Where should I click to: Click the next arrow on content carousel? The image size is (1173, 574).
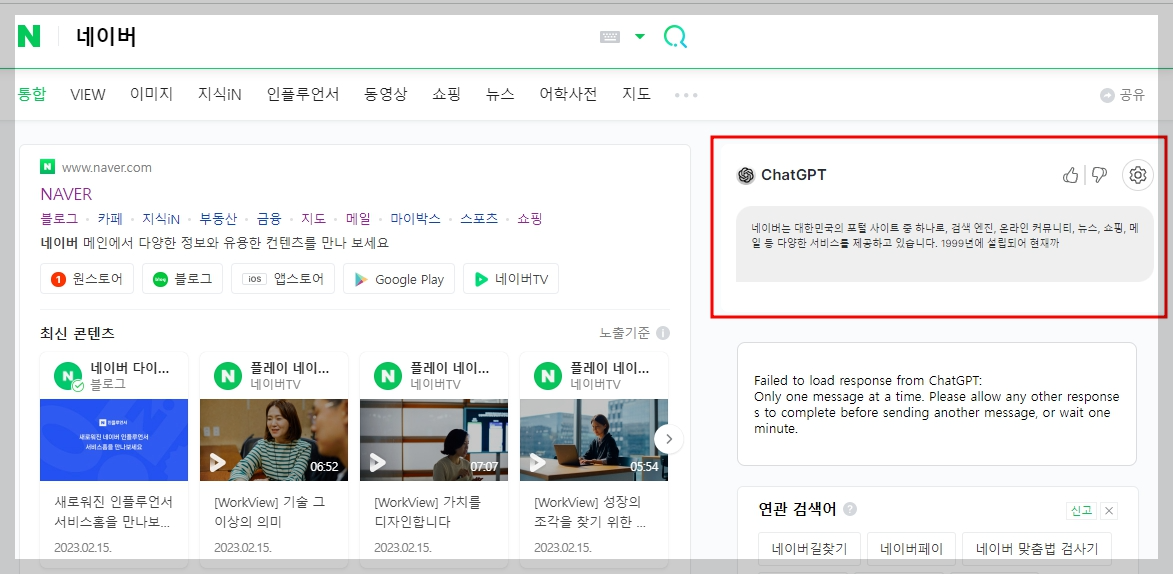[x=669, y=439]
